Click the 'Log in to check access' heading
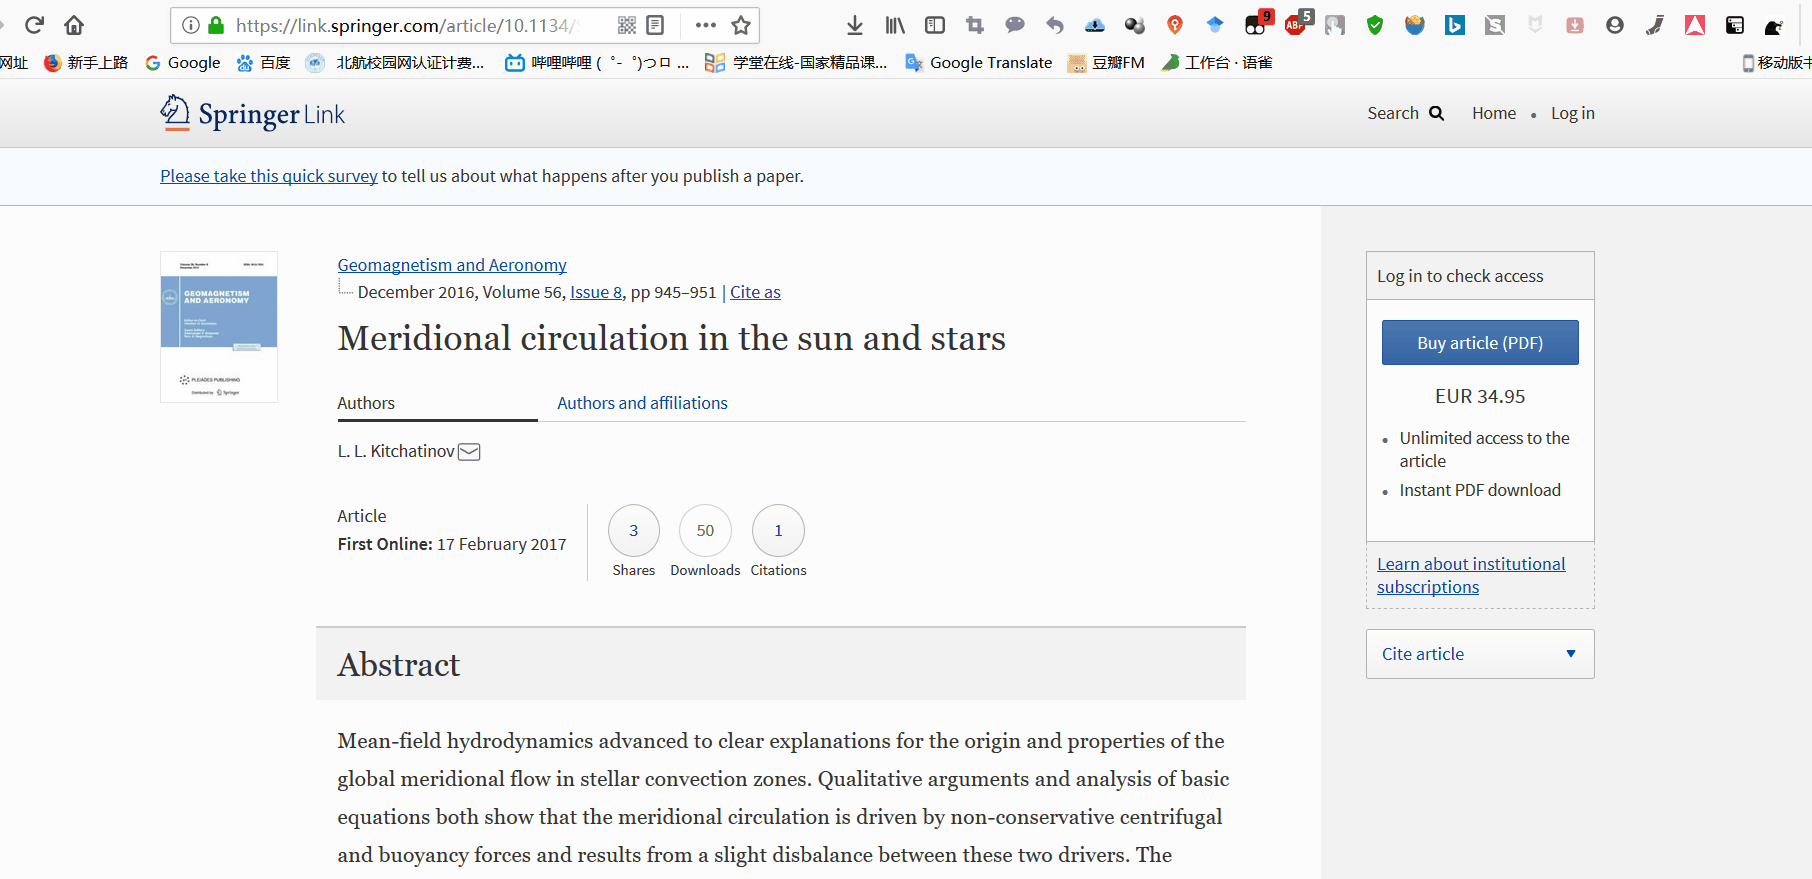The width and height of the screenshot is (1812, 879). point(1460,276)
